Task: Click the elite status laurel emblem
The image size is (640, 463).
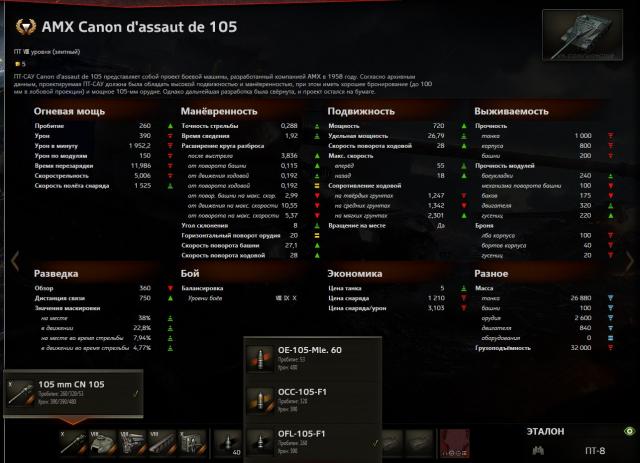Action: (26, 27)
